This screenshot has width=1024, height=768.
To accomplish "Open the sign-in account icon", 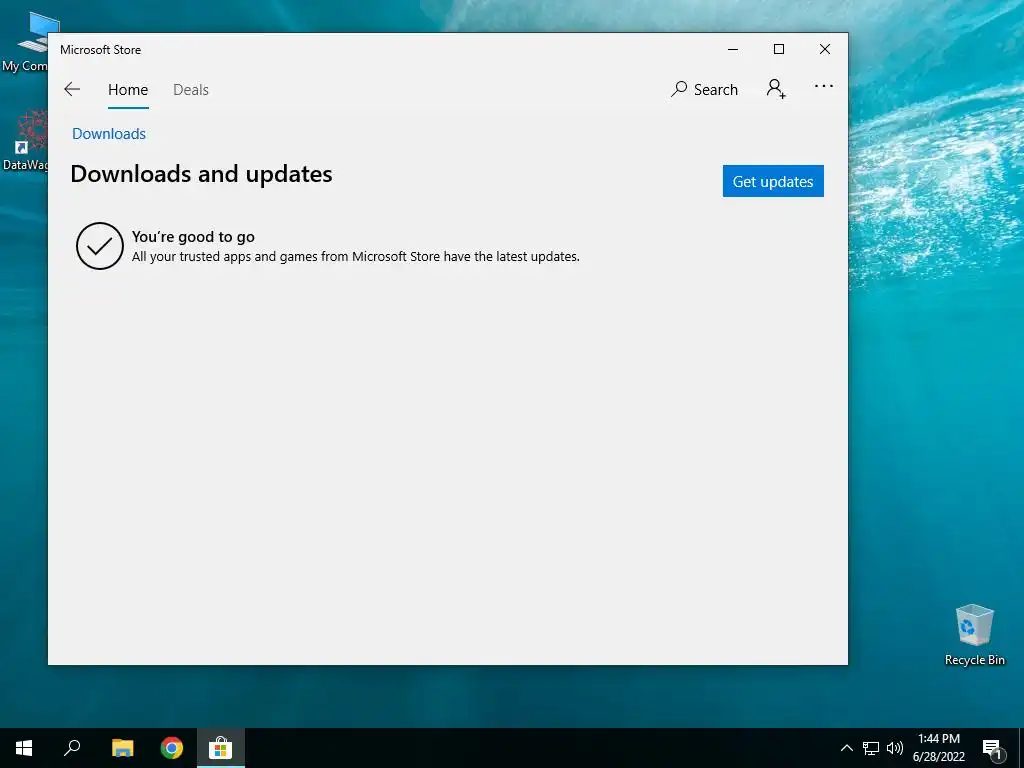I will pos(776,88).
